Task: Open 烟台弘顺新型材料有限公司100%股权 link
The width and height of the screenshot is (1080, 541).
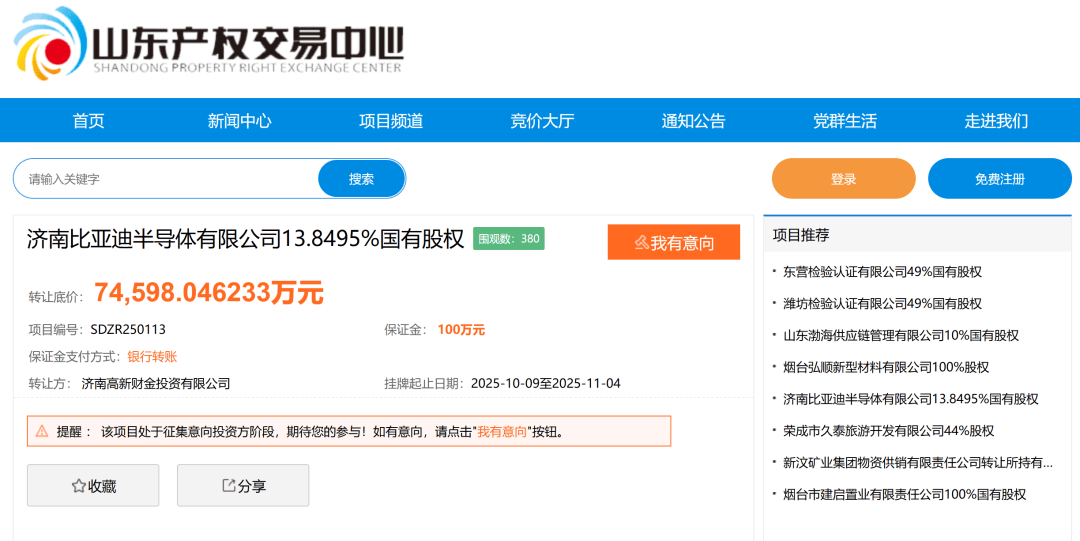Action: (x=886, y=367)
